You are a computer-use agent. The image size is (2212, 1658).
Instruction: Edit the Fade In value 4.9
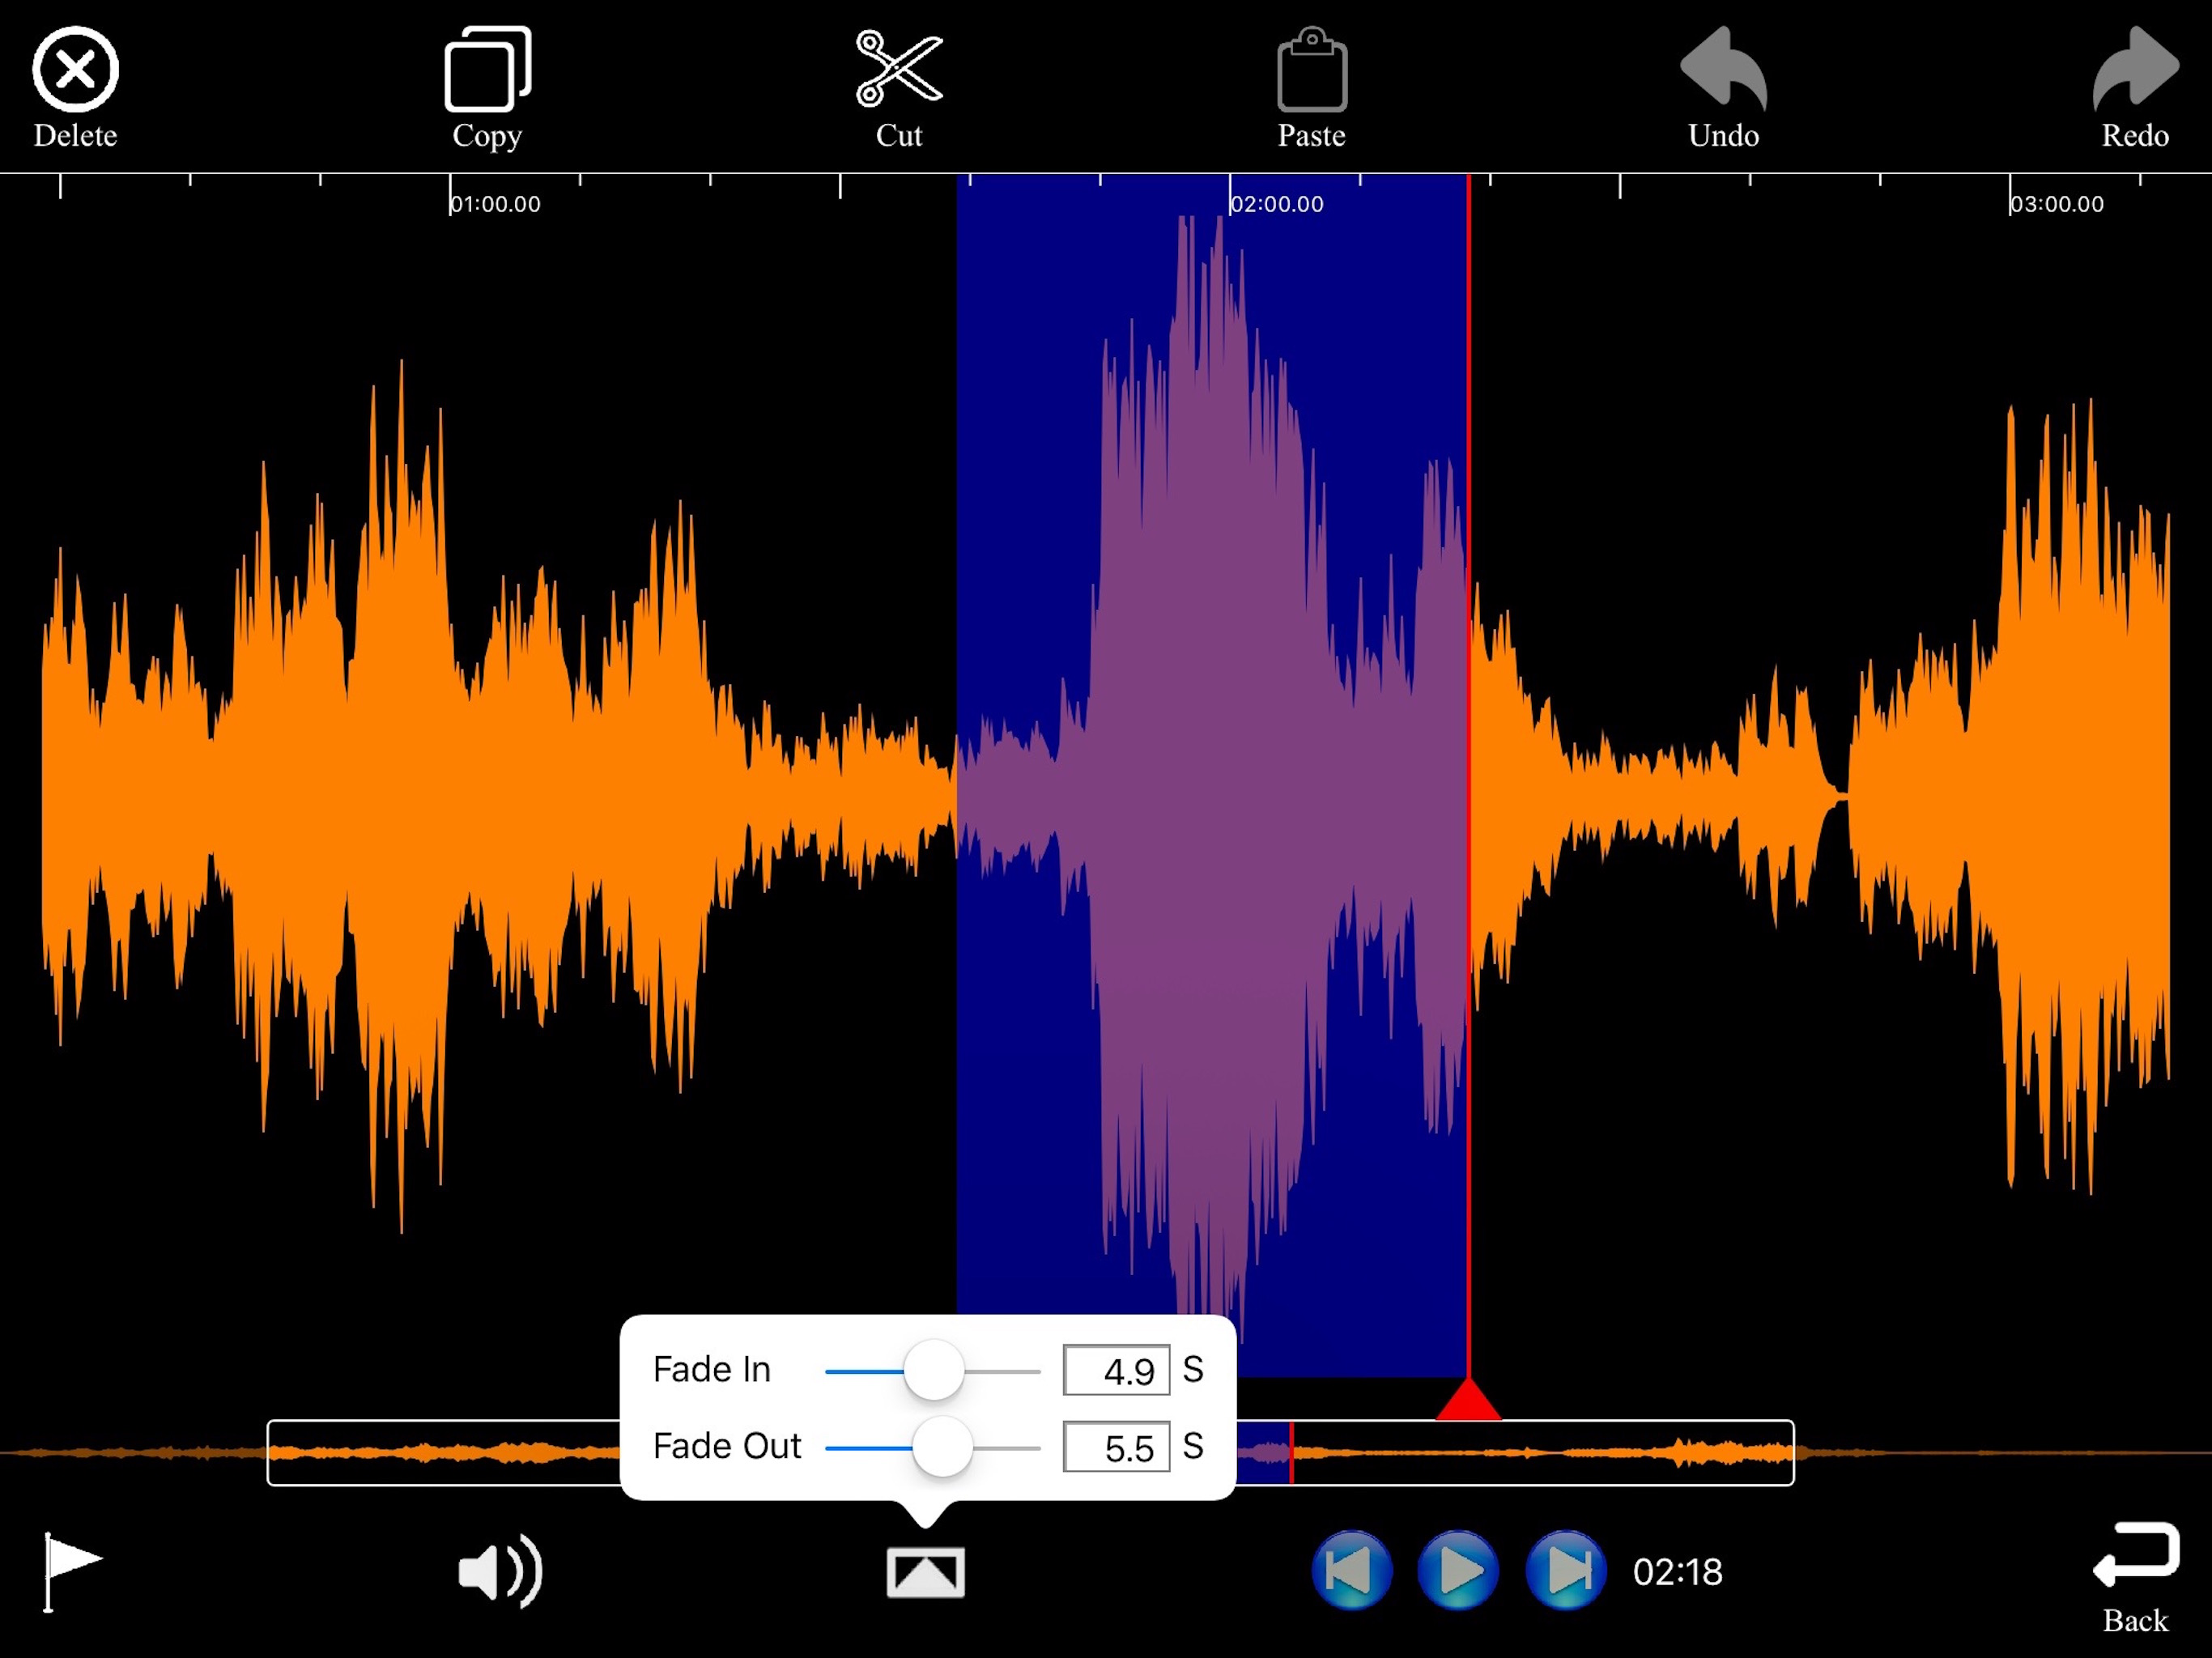1116,1370
